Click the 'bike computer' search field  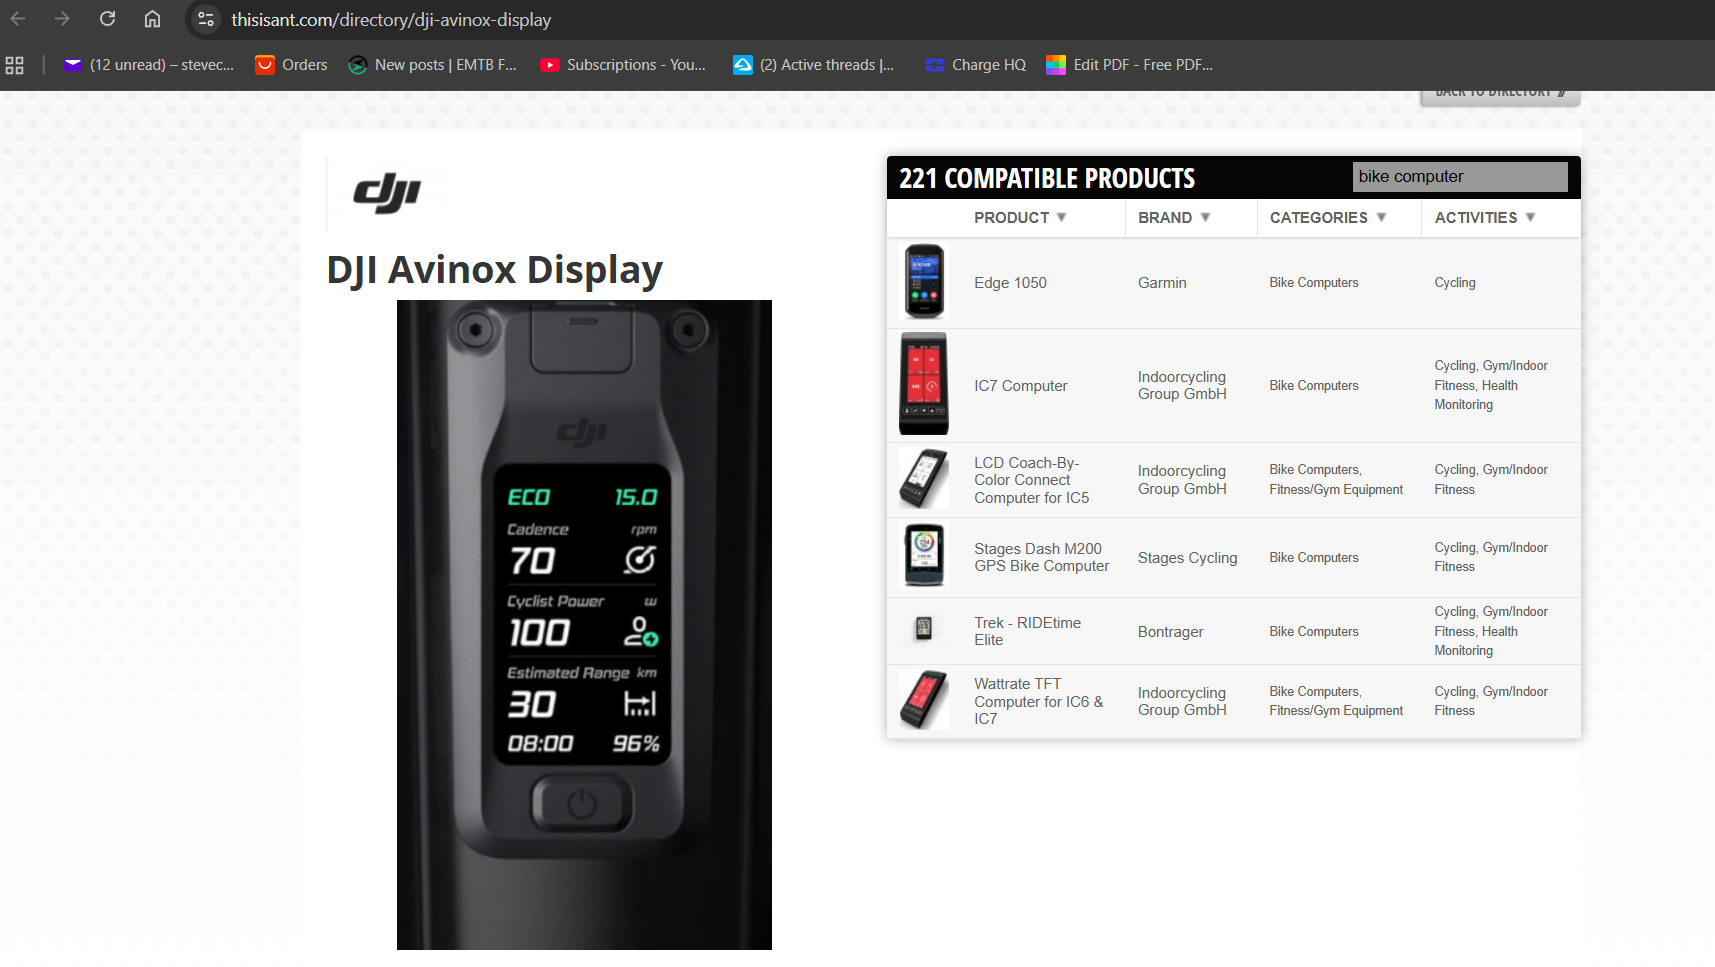coord(1460,177)
